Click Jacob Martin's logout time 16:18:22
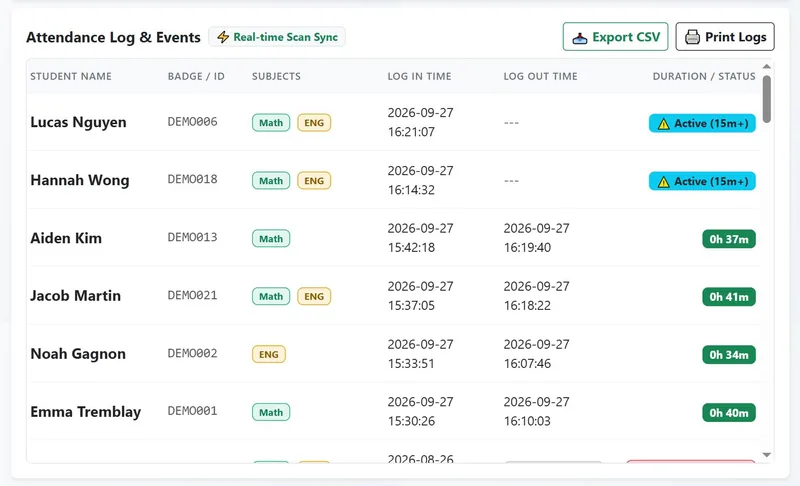Image resolution: width=800 pixels, height=486 pixels. click(528, 306)
